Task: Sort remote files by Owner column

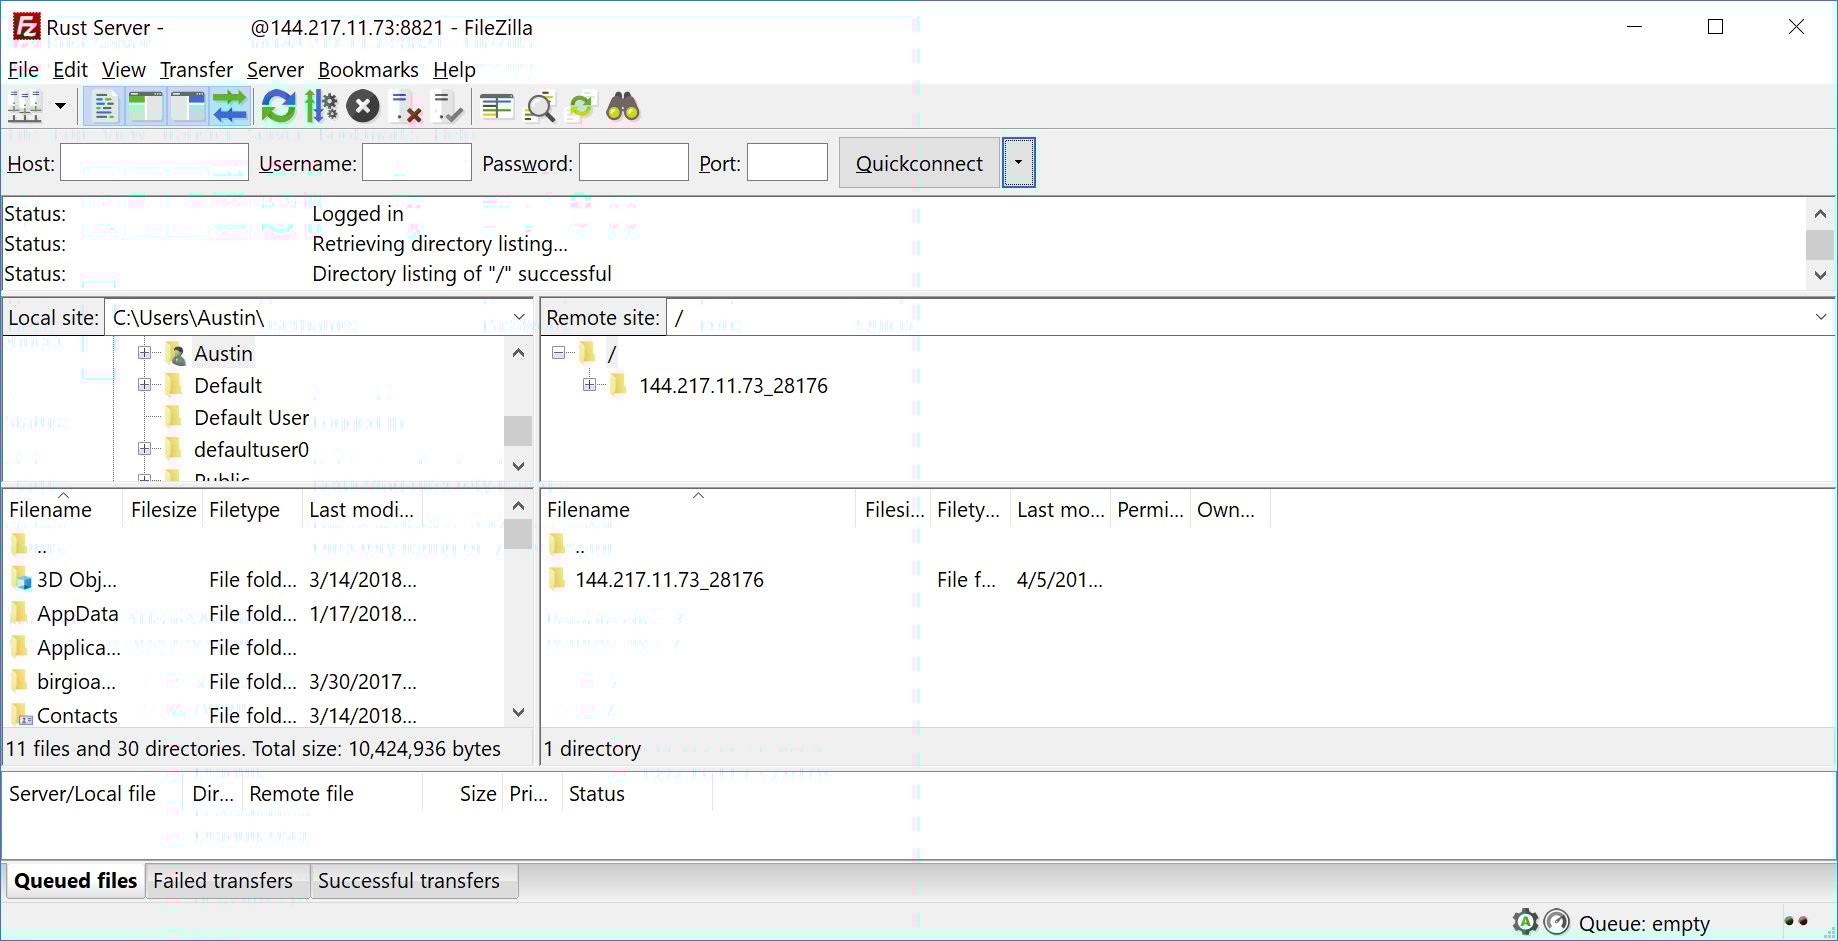Action: pos(1230,510)
